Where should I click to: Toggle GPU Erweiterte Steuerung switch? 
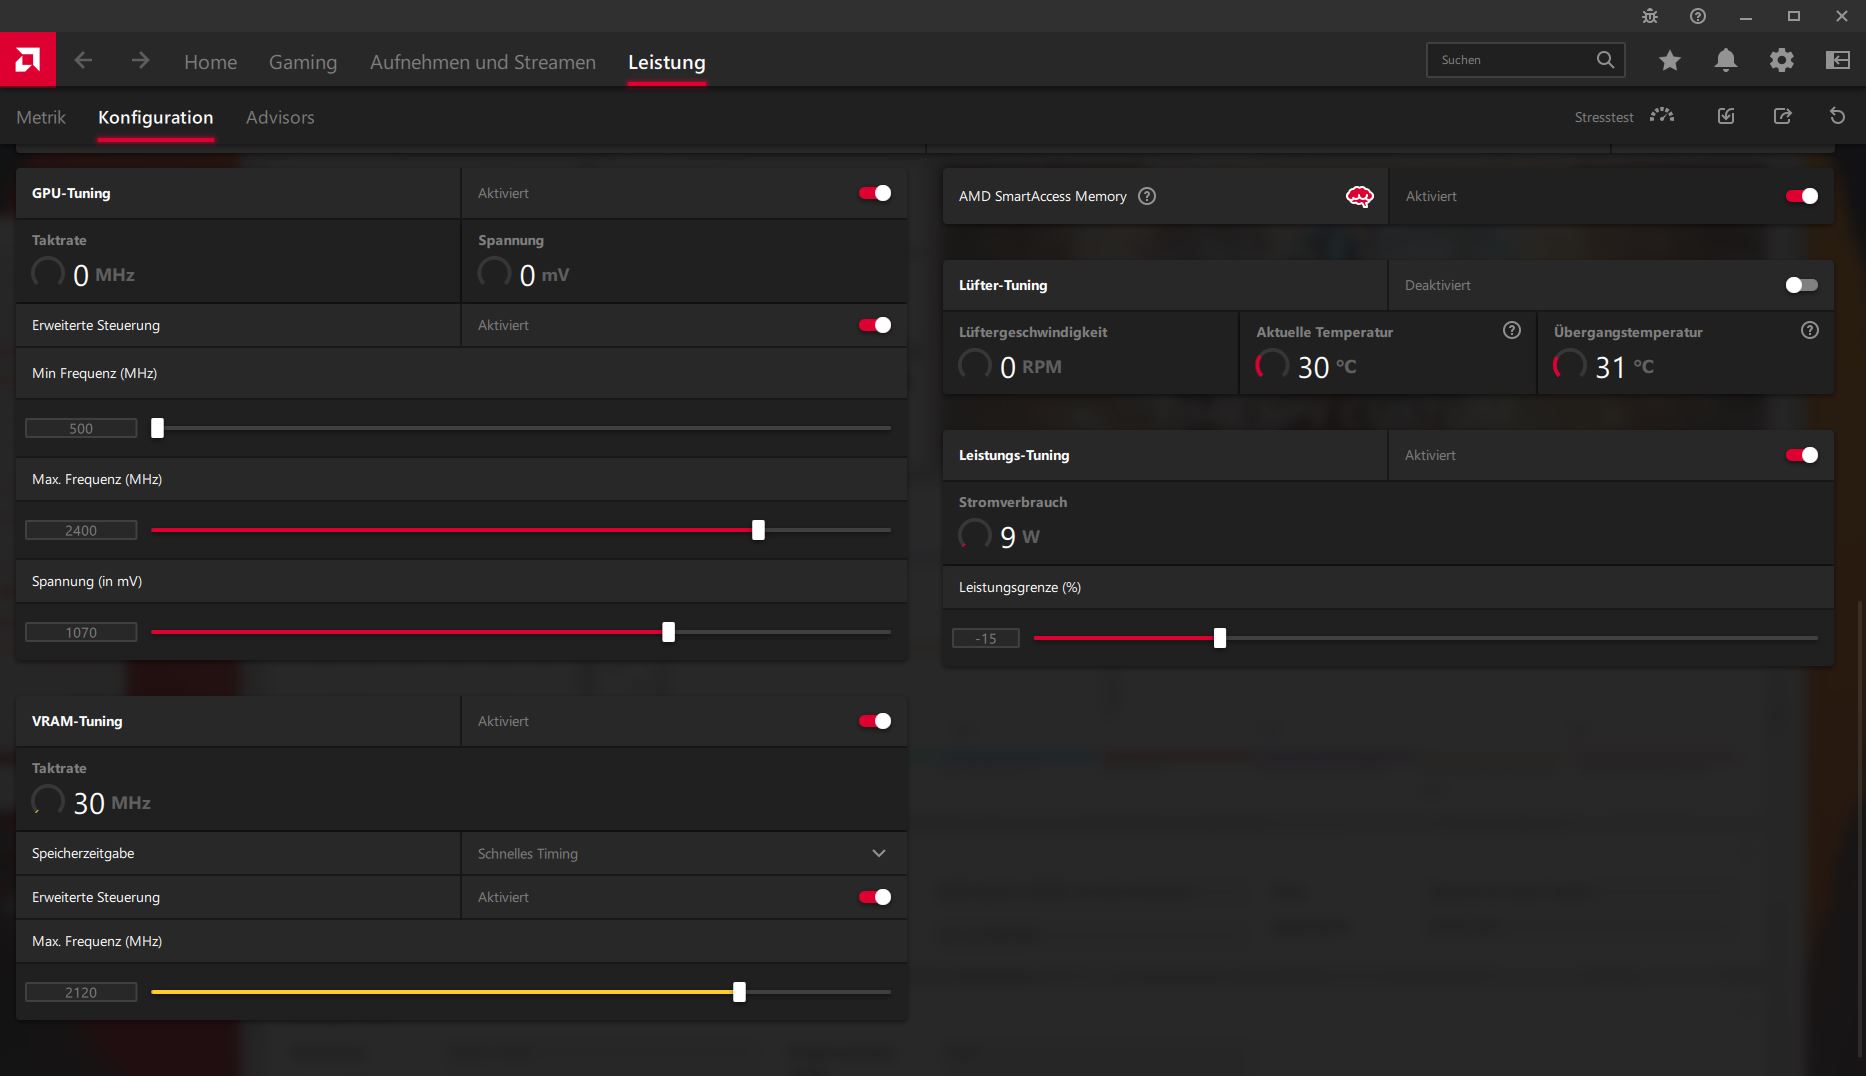click(875, 325)
